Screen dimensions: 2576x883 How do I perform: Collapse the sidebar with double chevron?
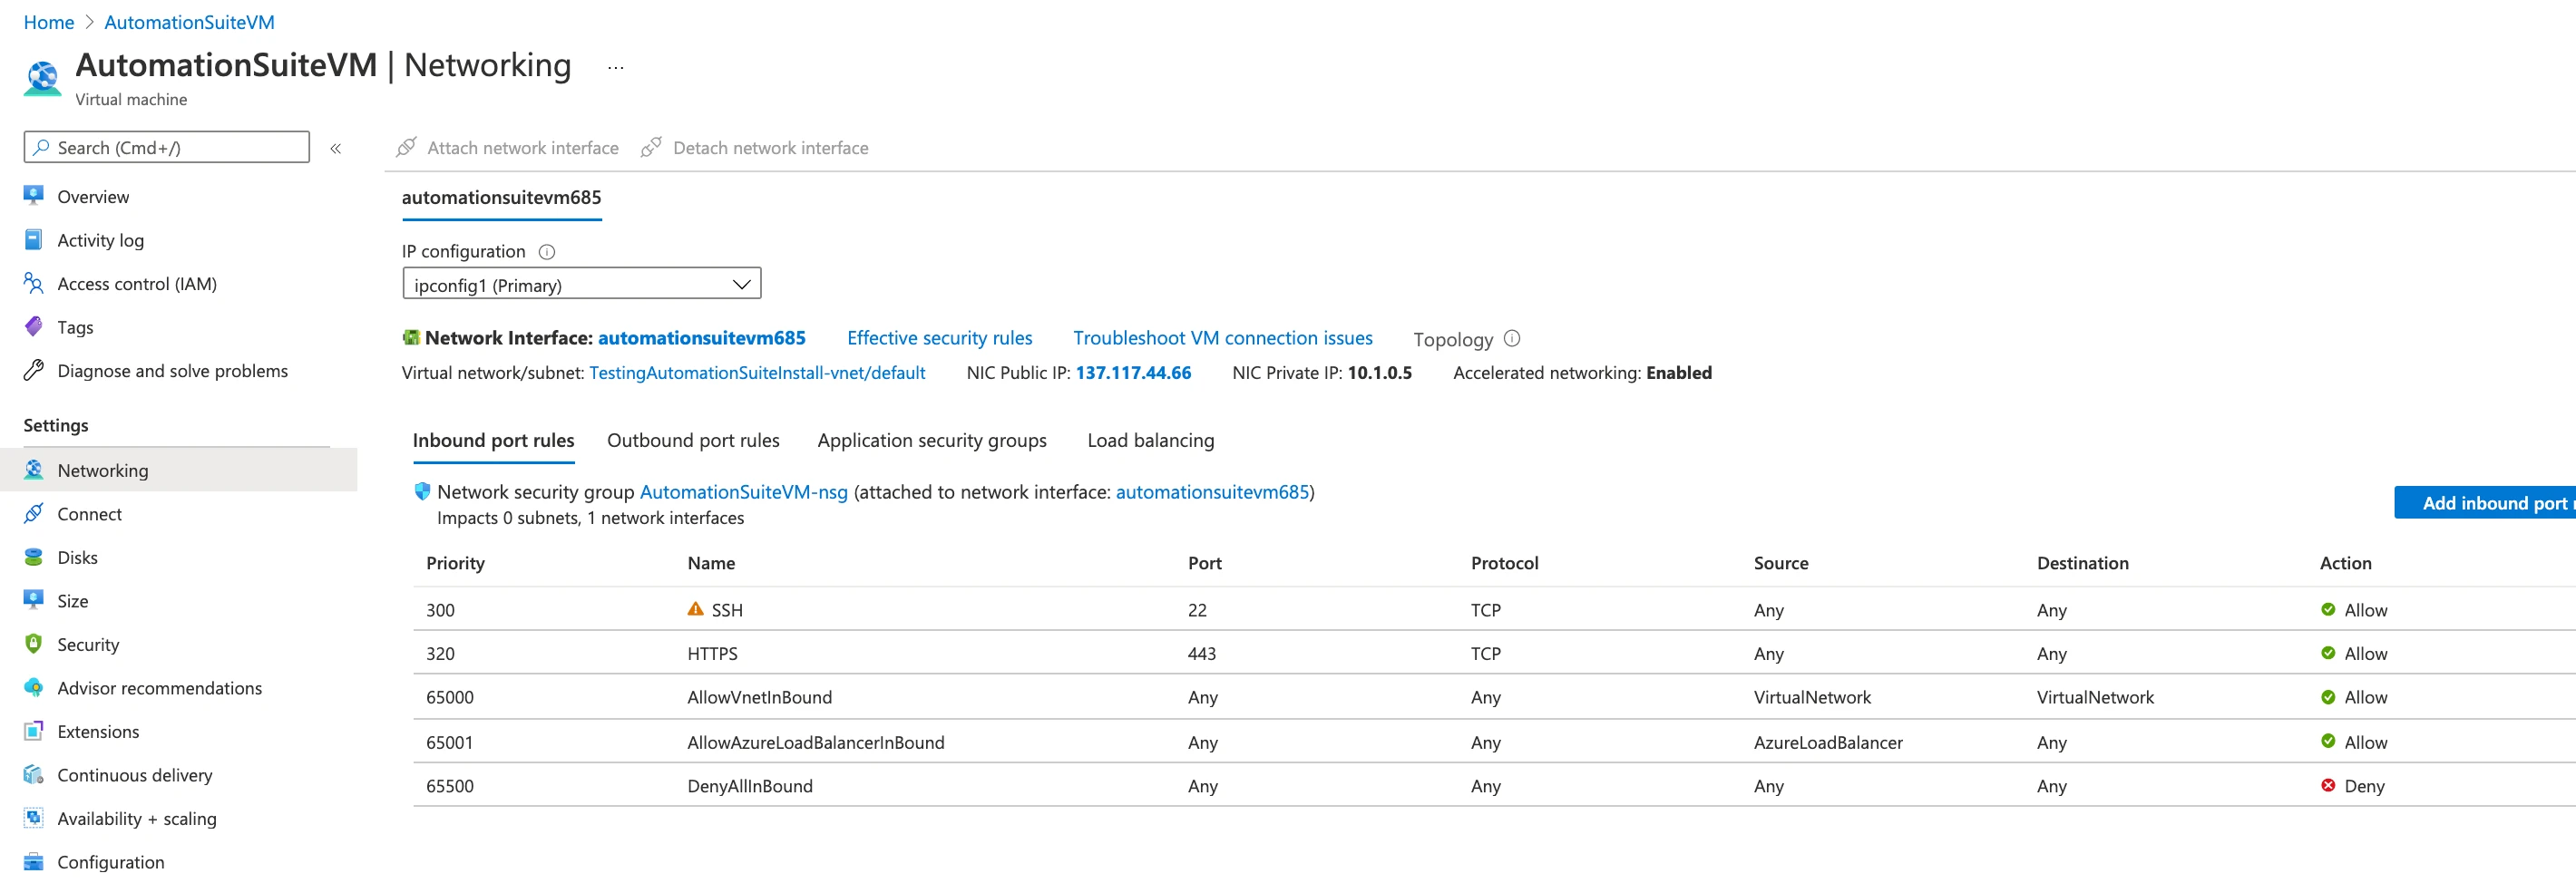pyautogui.click(x=336, y=148)
